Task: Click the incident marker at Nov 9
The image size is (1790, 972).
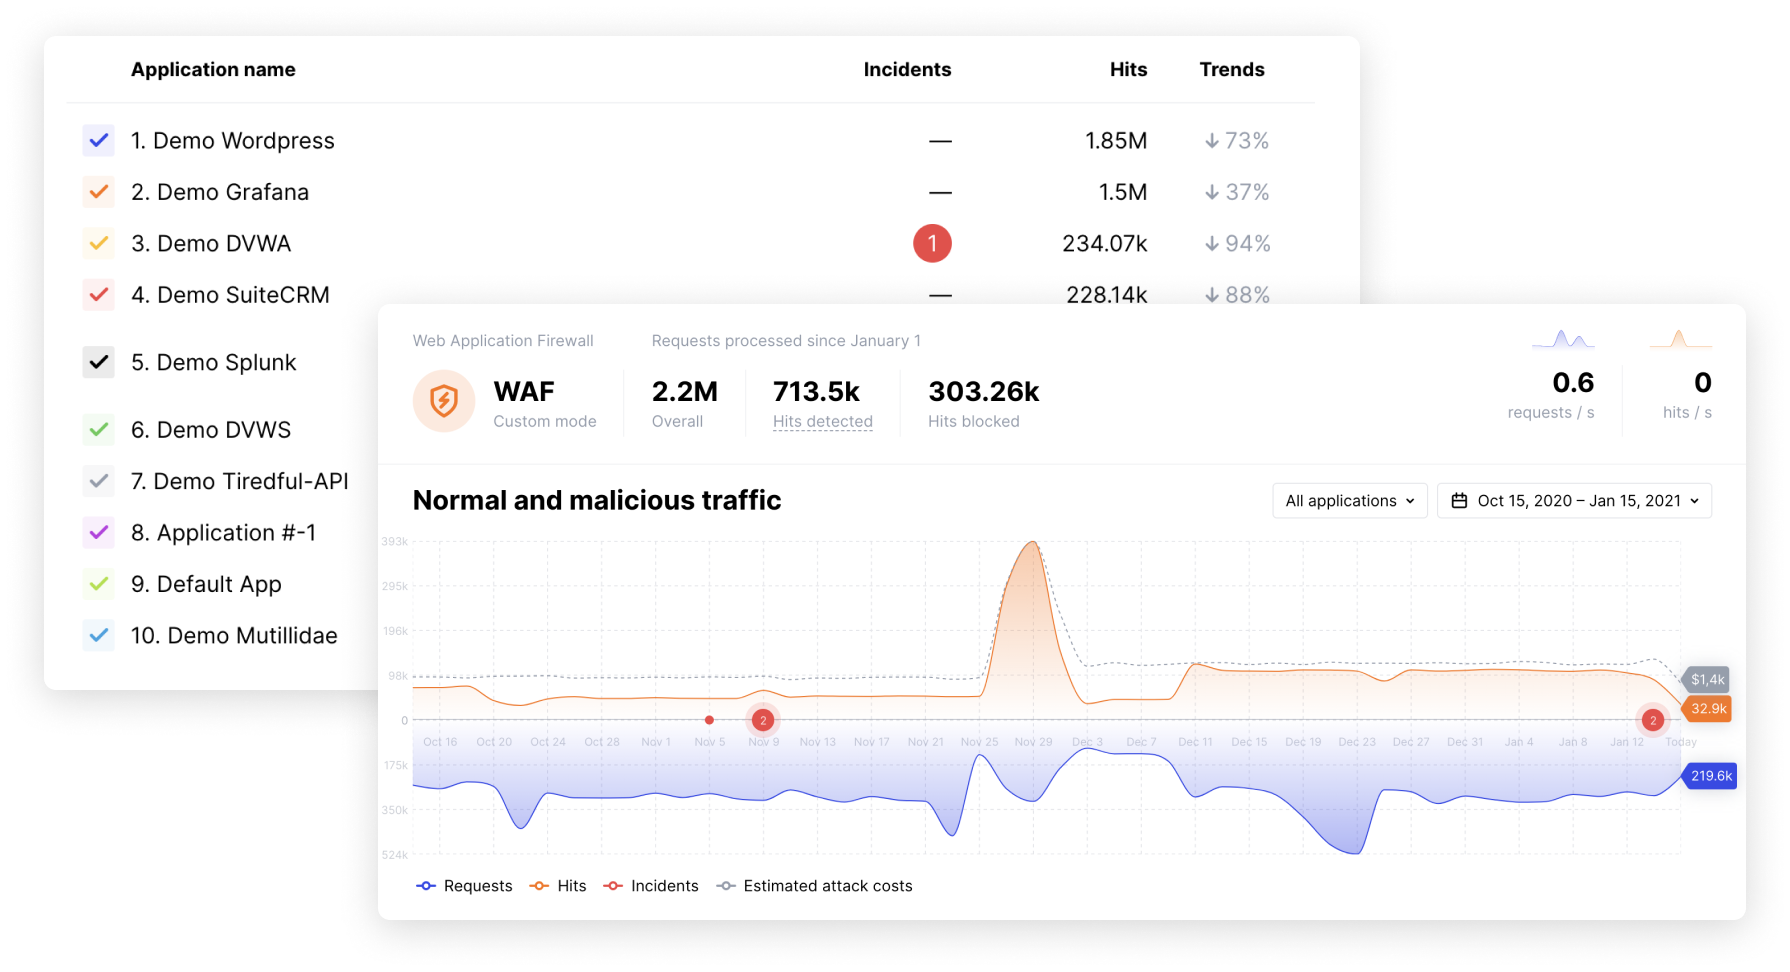Action: coord(763,720)
